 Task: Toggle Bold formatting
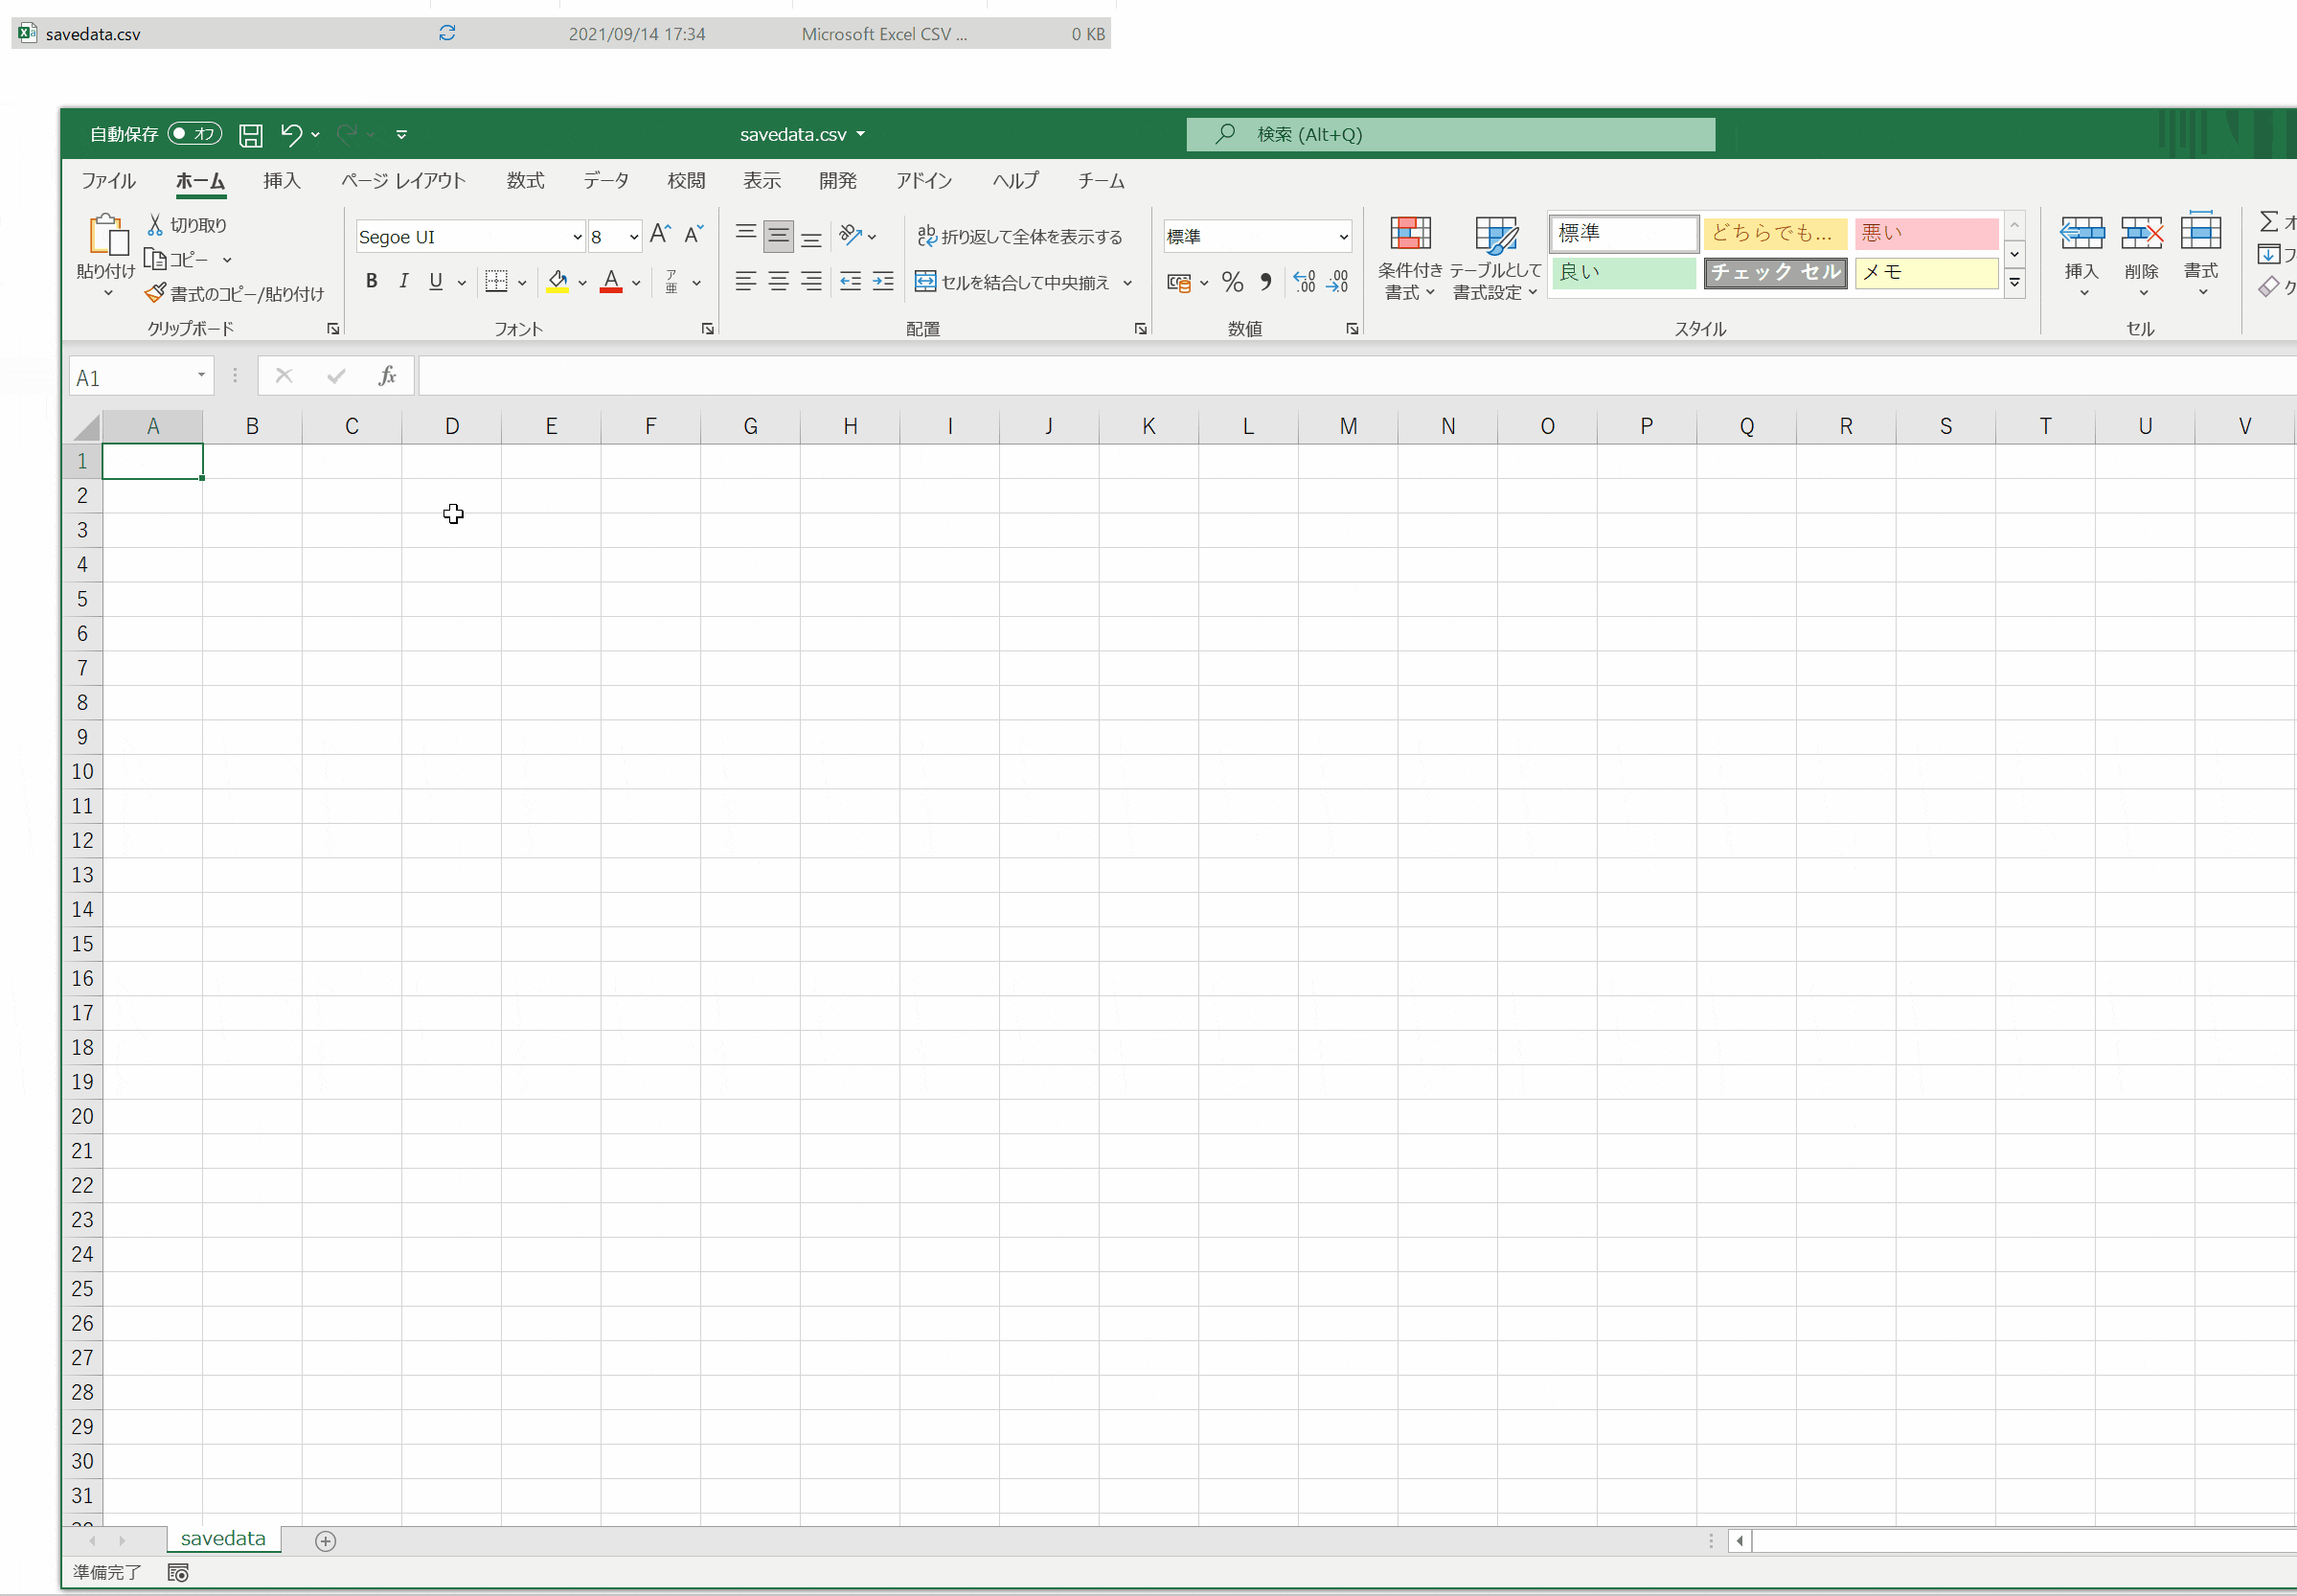(371, 281)
